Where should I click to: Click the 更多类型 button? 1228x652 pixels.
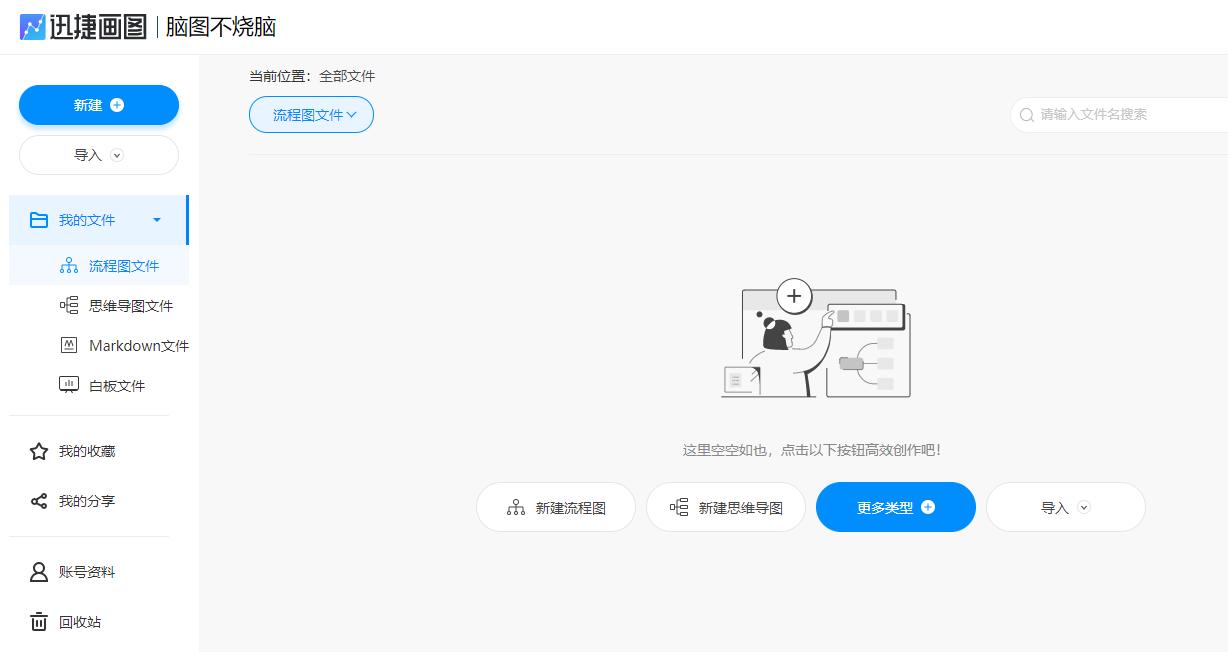(895, 507)
